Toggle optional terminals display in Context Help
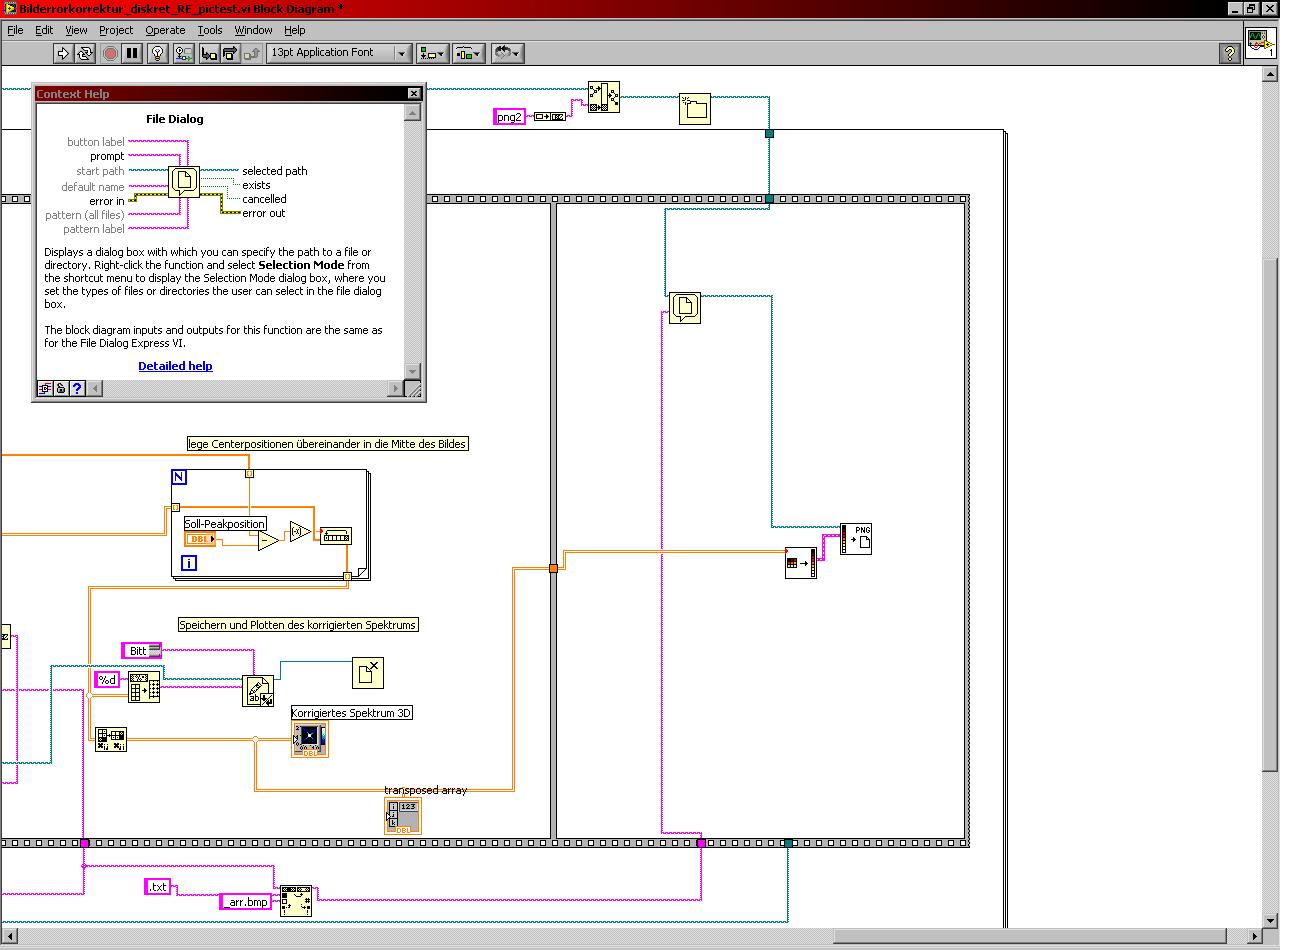Screen dimensions: 1294x950 45,389
